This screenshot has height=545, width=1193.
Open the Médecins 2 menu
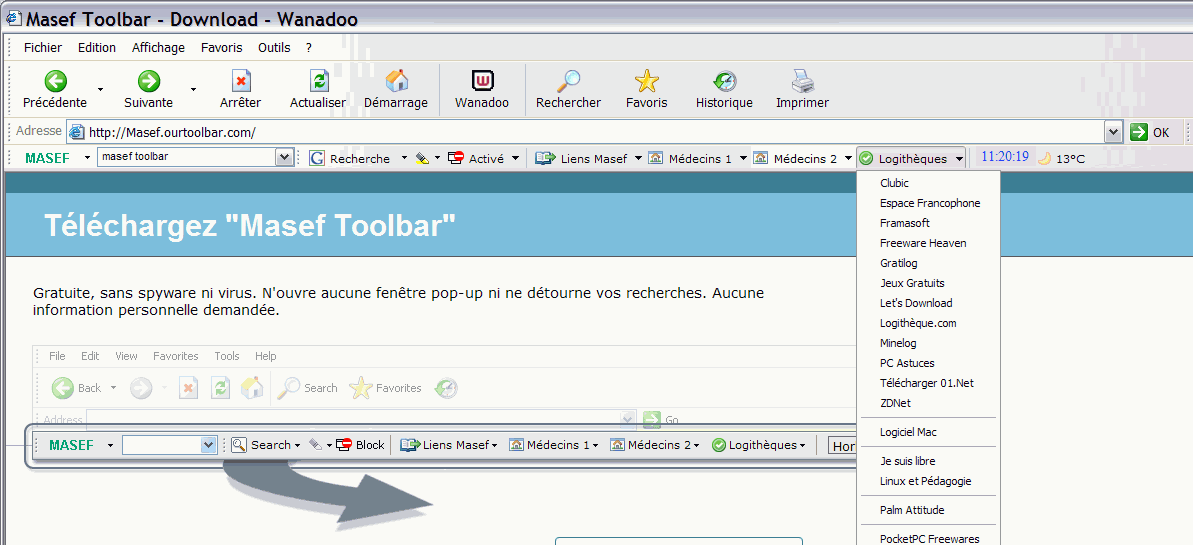point(803,158)
